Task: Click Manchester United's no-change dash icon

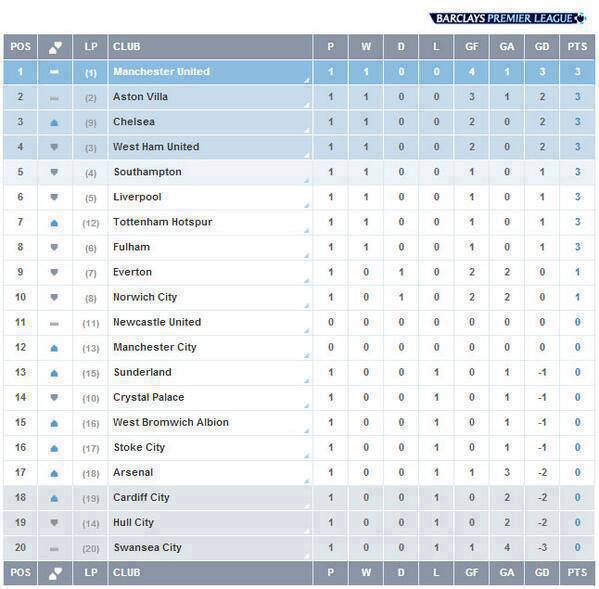Action: [54, 72]
